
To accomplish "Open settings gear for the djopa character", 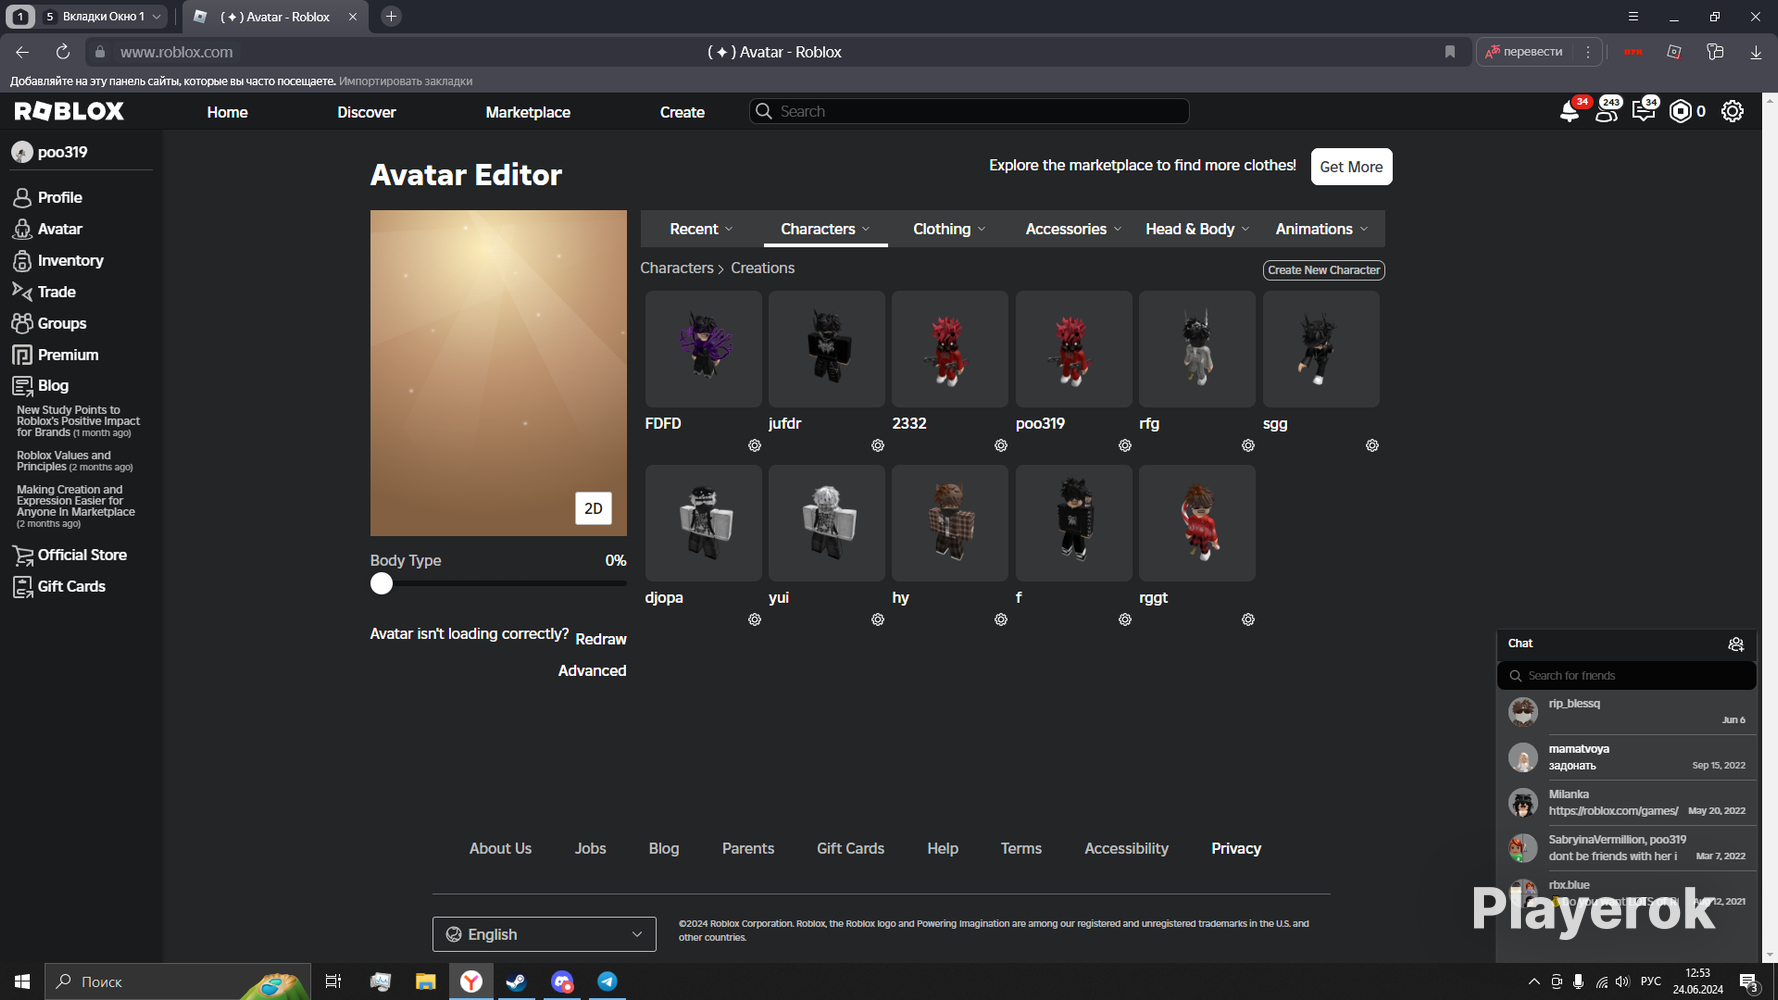I will click(755, 620).
